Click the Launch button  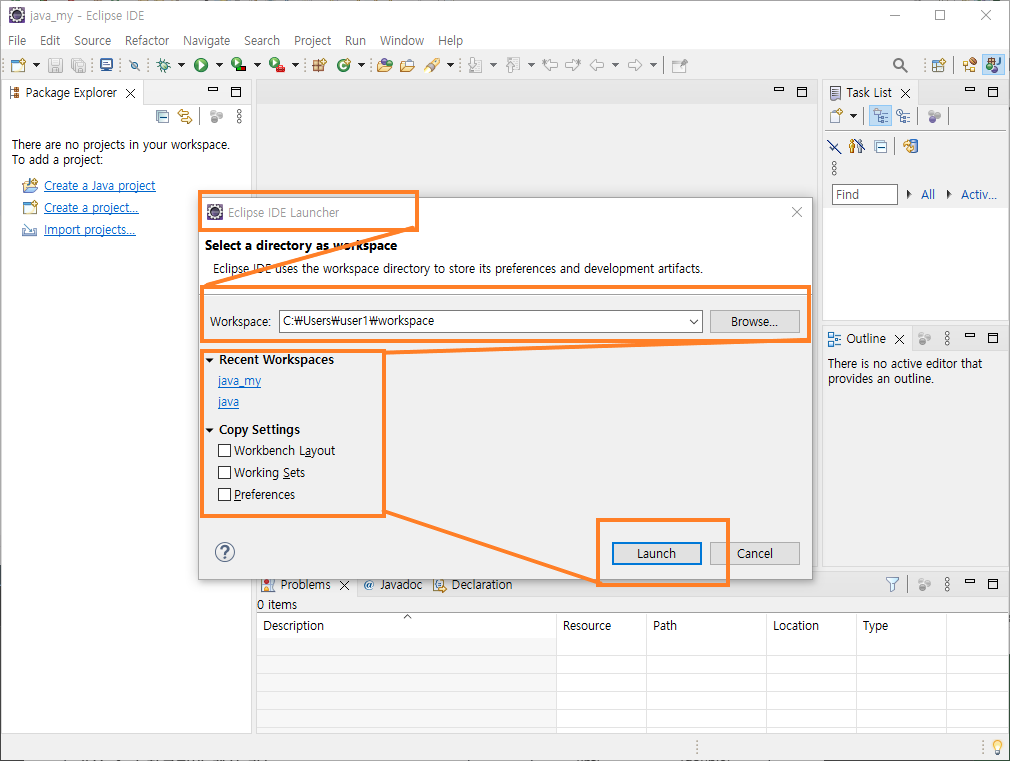656,554
